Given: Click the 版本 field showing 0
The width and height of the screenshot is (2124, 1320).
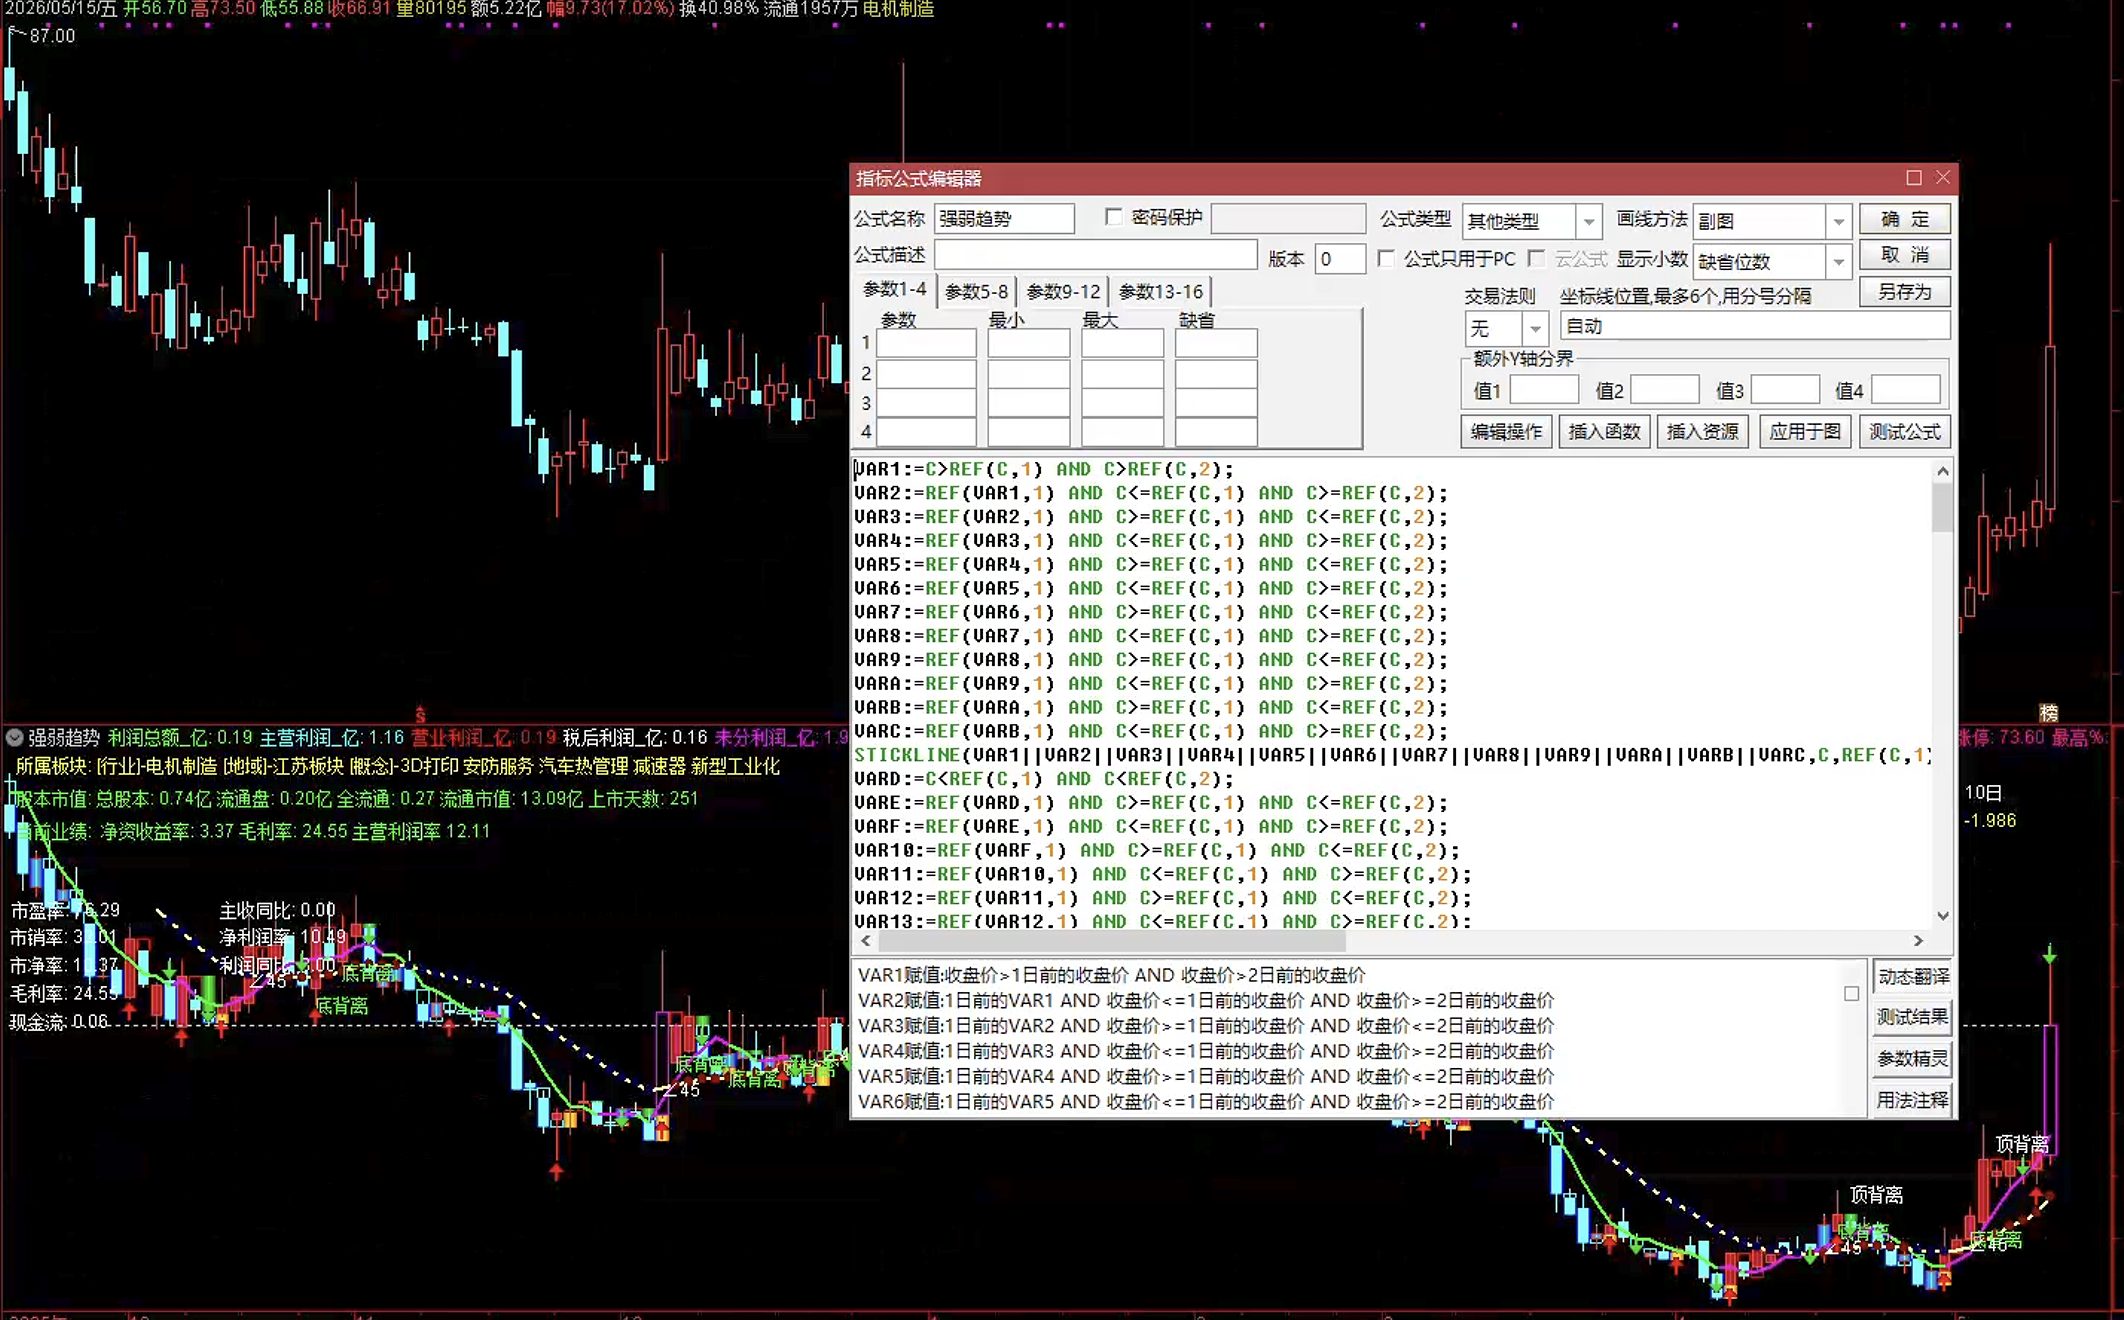Looking at the screenshot, I should point(1340,259).
